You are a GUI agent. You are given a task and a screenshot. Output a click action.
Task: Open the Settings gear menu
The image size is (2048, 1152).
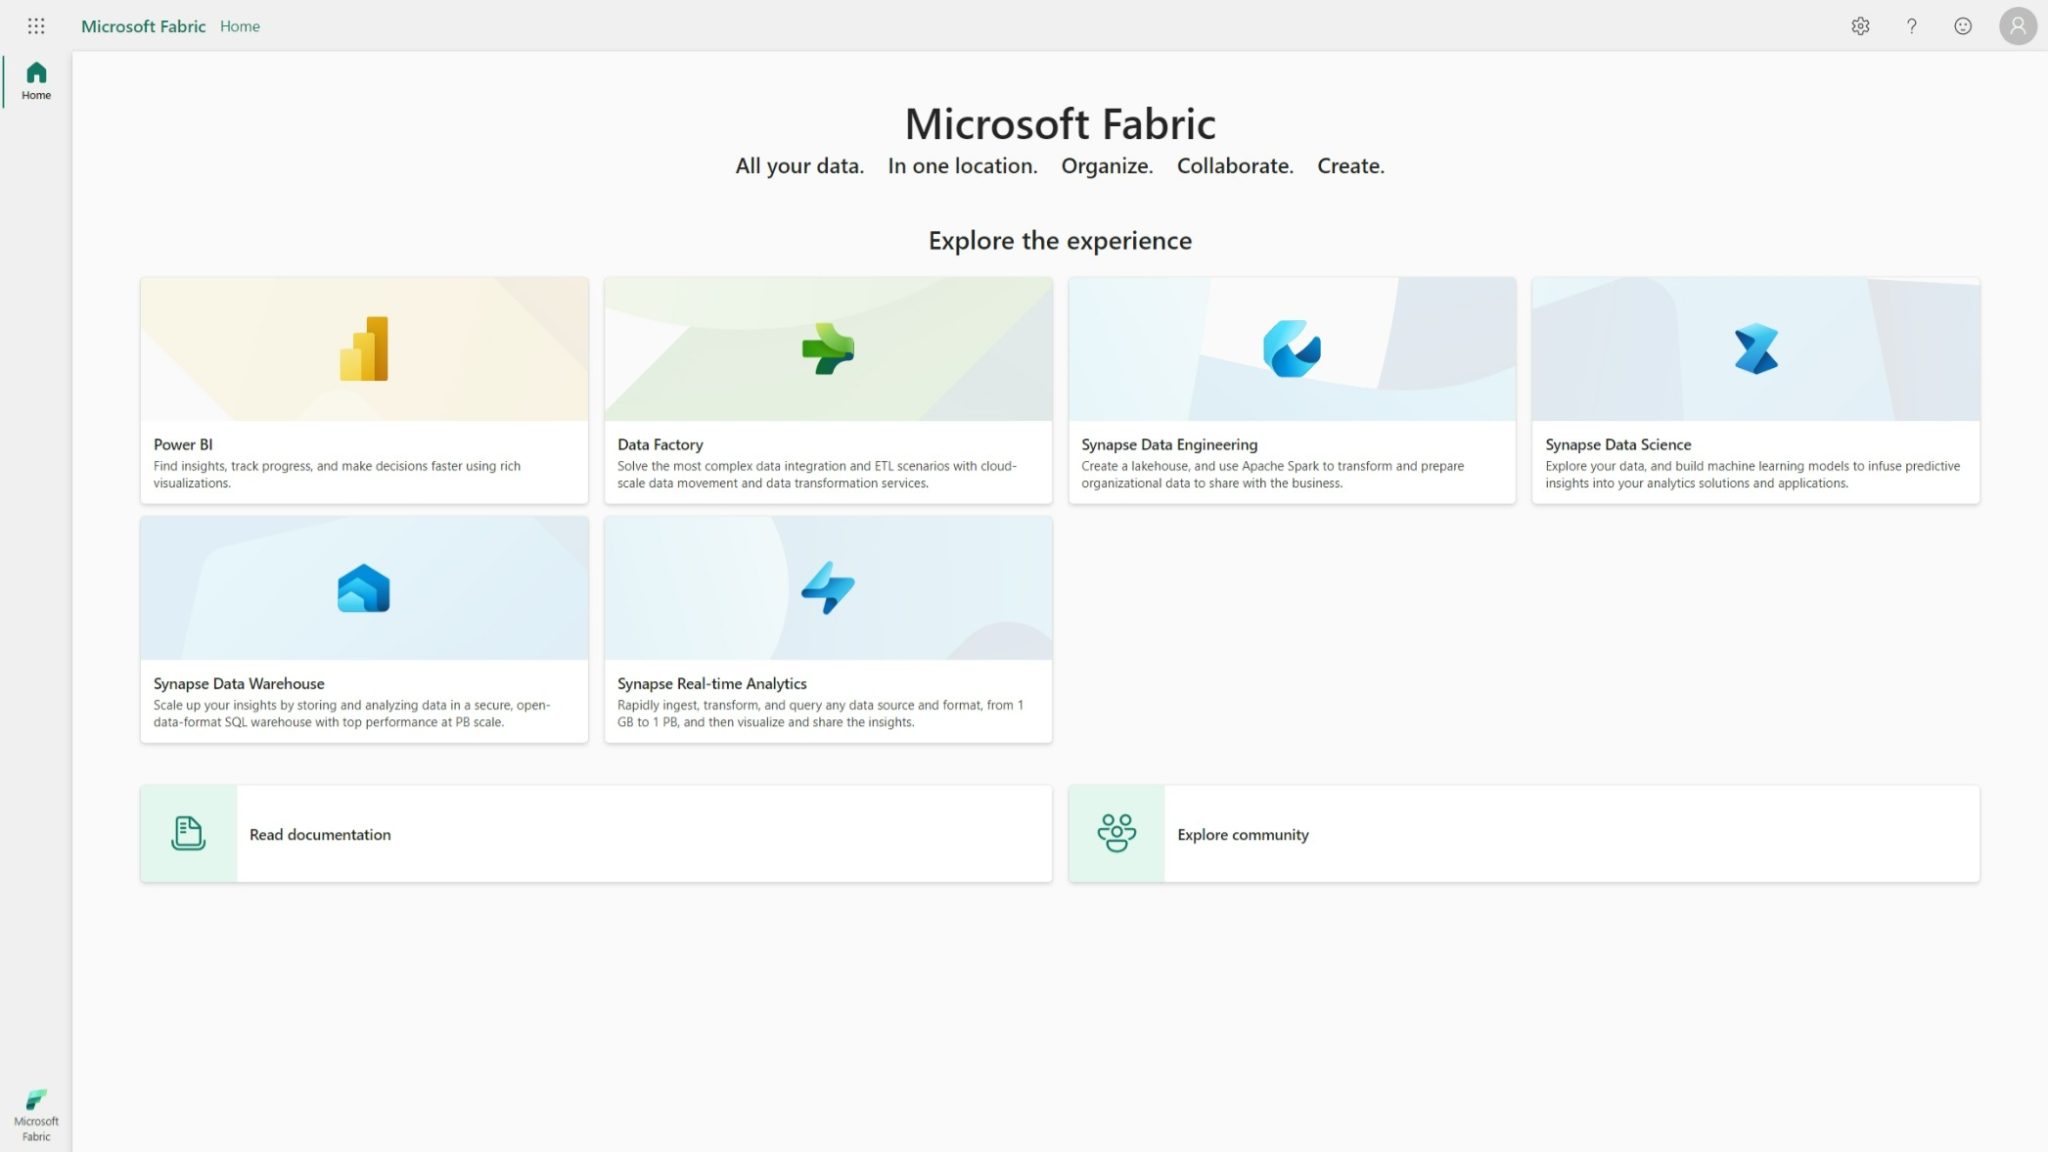[1862, 26]
